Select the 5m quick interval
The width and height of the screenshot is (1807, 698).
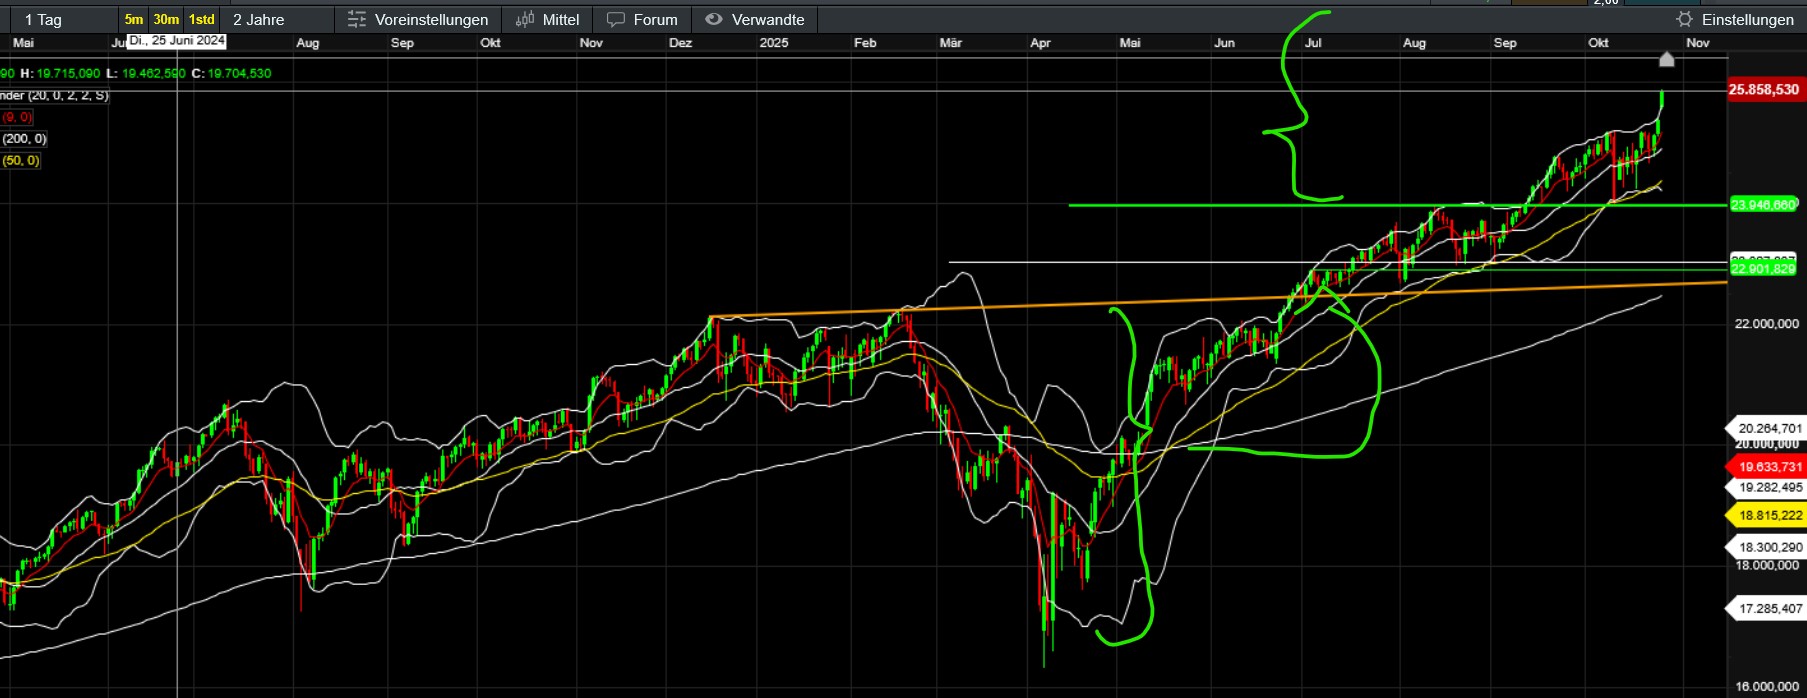tap(134, 20)
